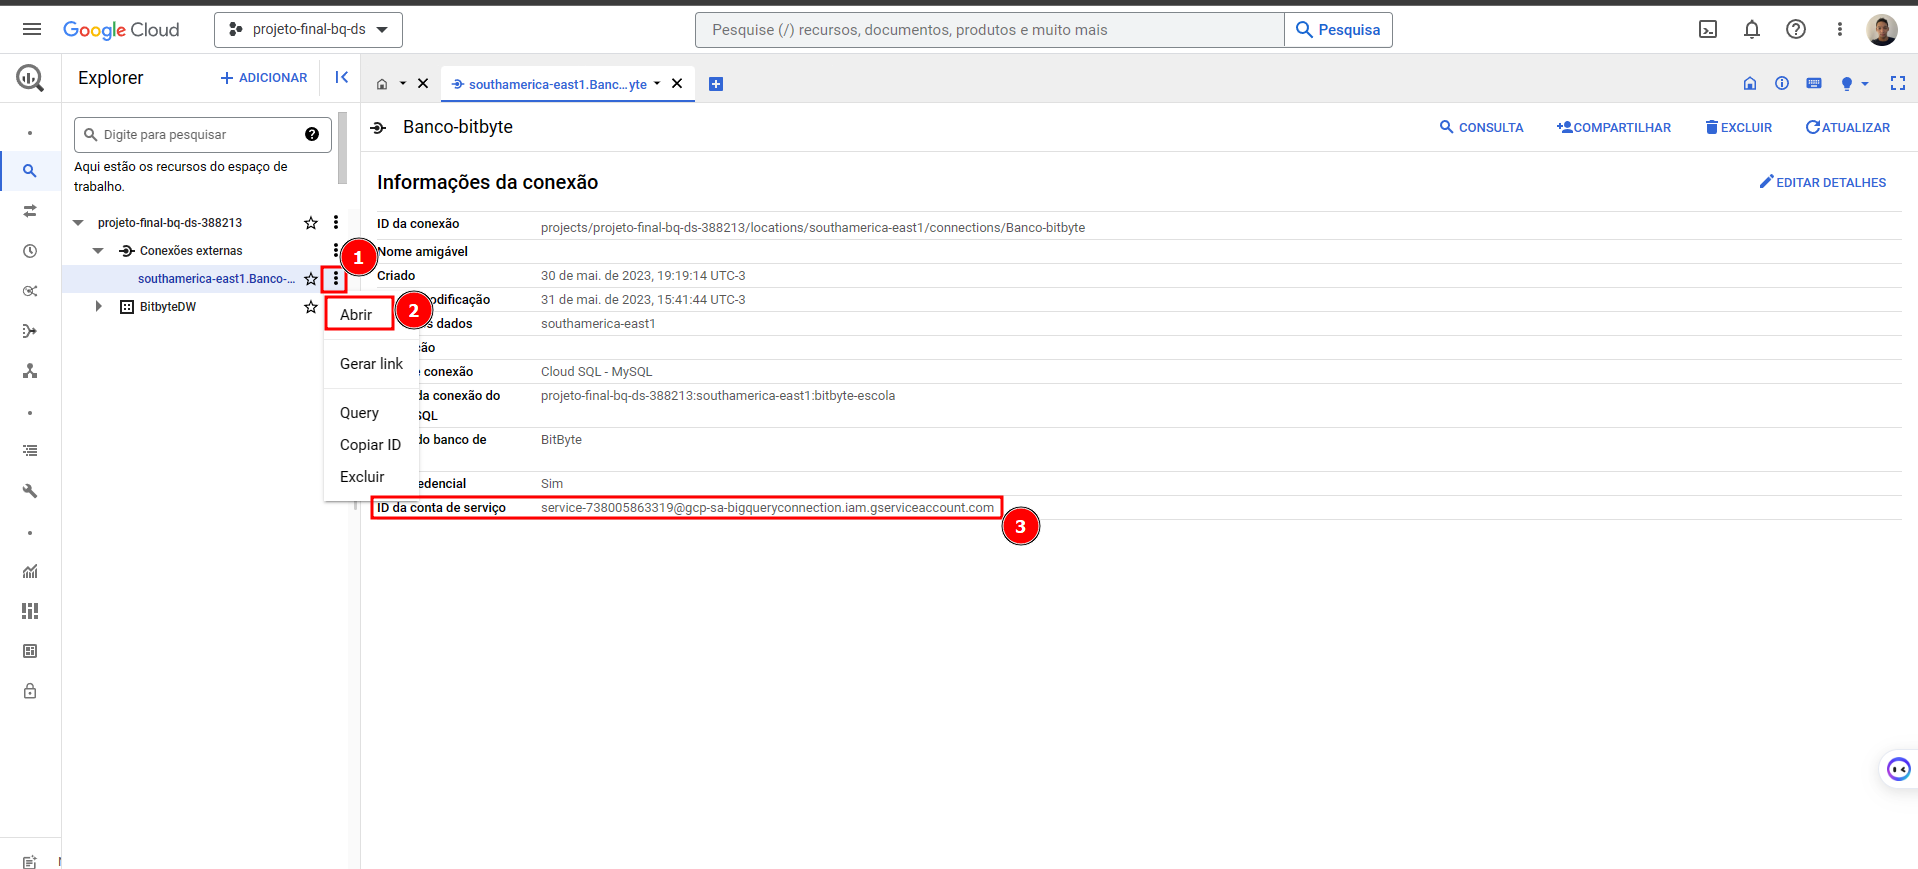Choose Copiar ID in the context menu
The width and height of the screenshot is (1918, 869).
pos(371,445)
